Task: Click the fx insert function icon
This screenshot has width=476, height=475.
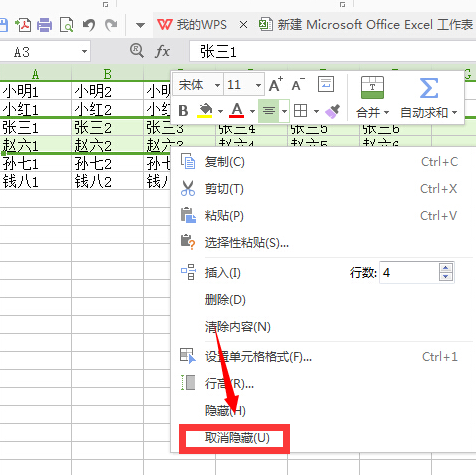Action: (162, 52)
